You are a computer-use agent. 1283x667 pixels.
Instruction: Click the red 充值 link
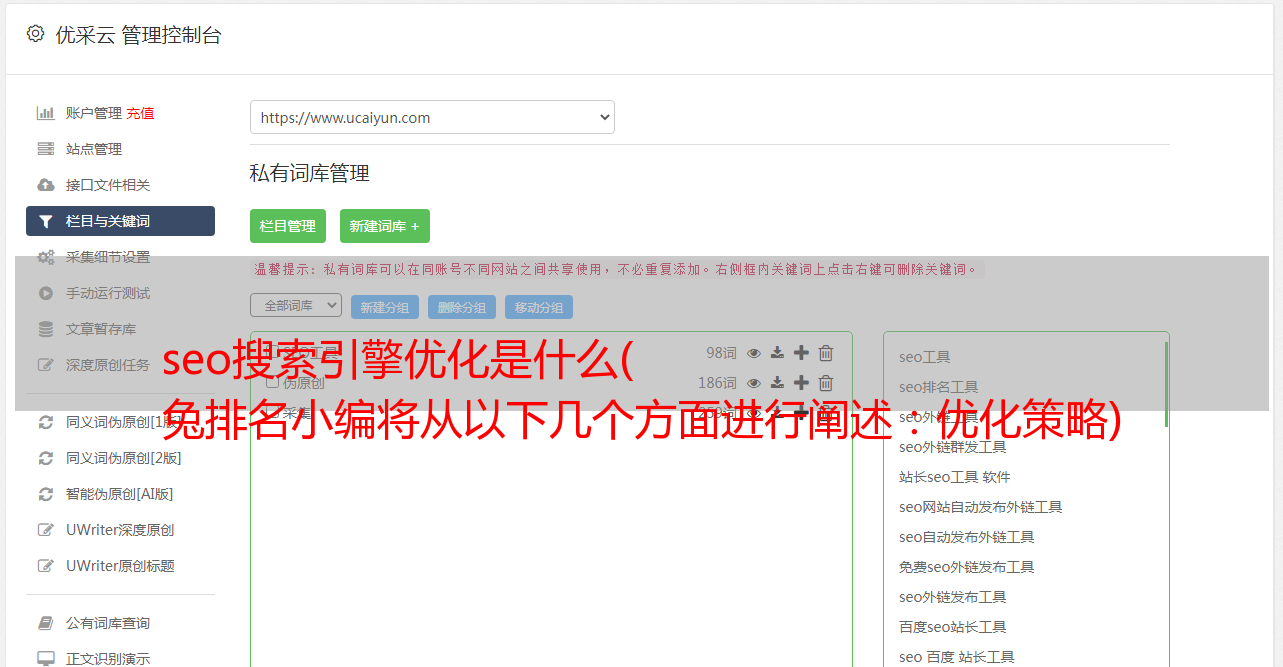pyautogui.click(x=140, y=113)
